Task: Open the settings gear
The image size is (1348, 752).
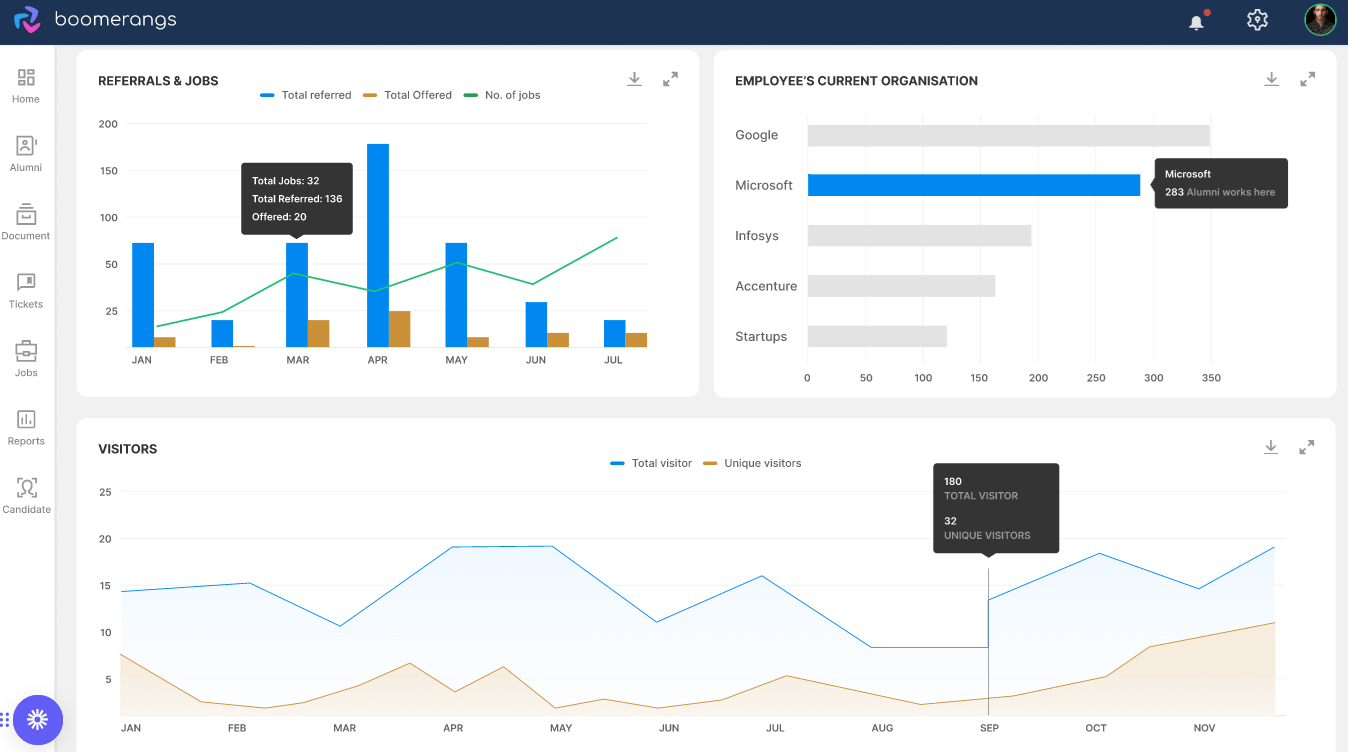Action: pyautogui.click(x=1257, y=20)
